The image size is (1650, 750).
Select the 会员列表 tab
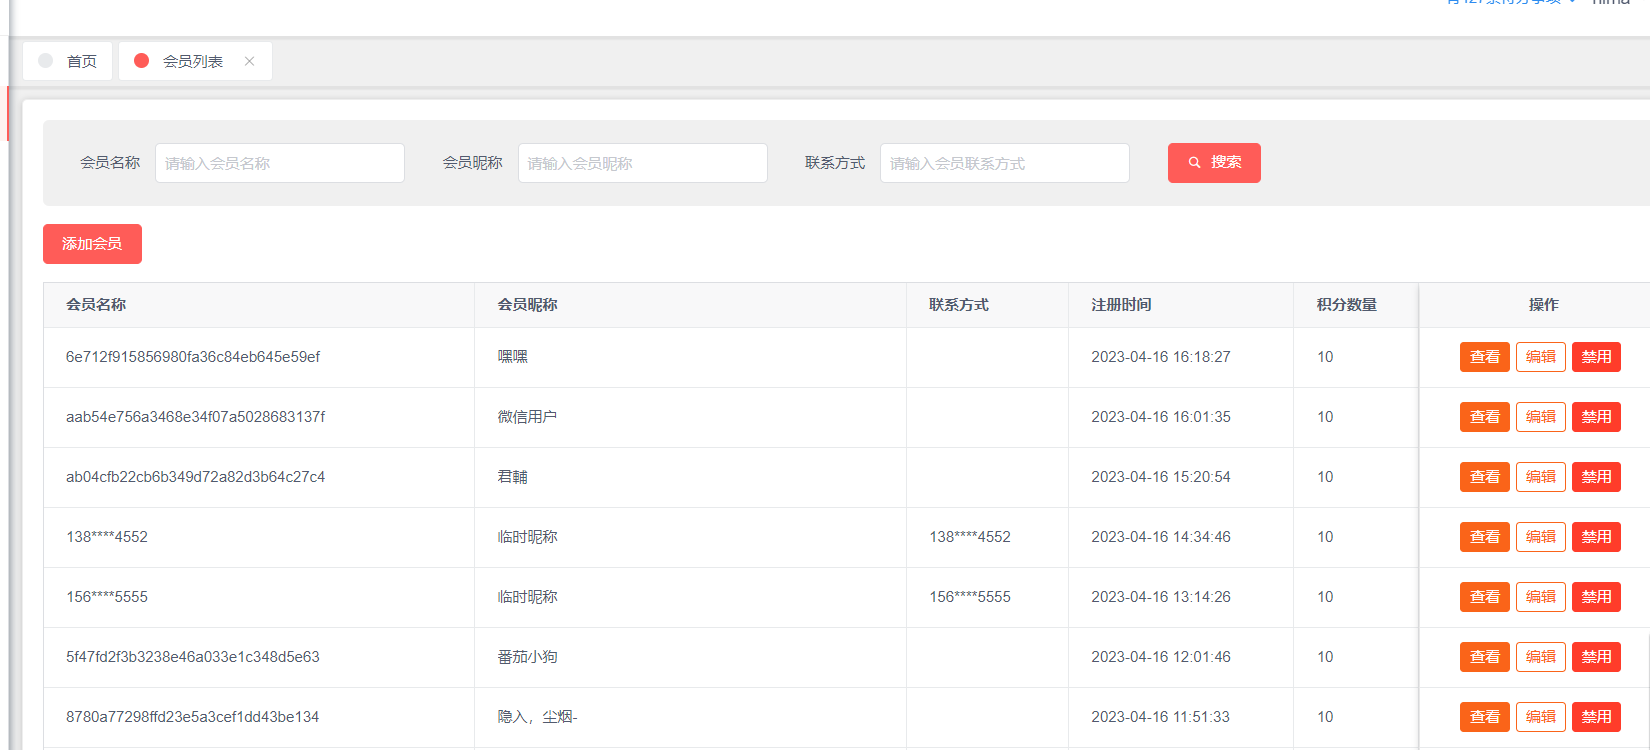(195, 61)
